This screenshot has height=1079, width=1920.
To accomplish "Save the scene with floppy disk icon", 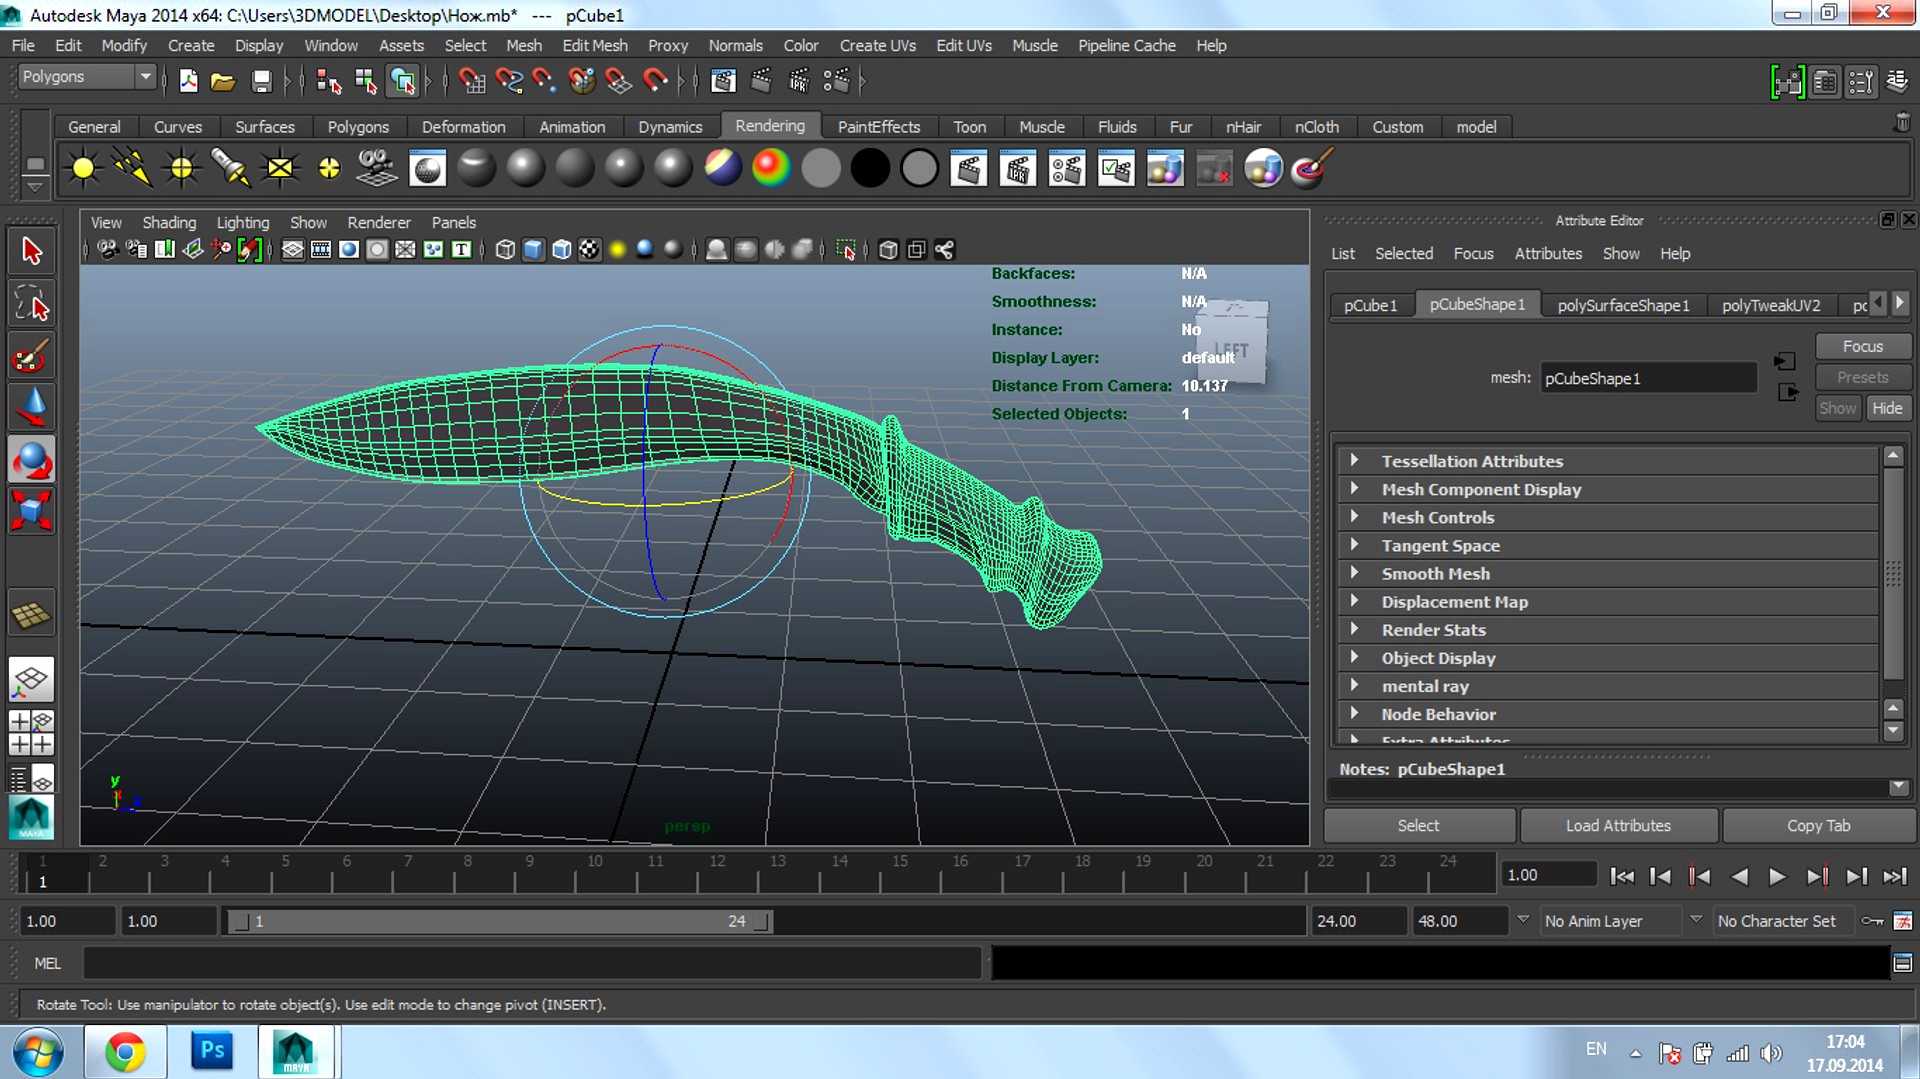I will pyautogui.click(x=261, y=81).
